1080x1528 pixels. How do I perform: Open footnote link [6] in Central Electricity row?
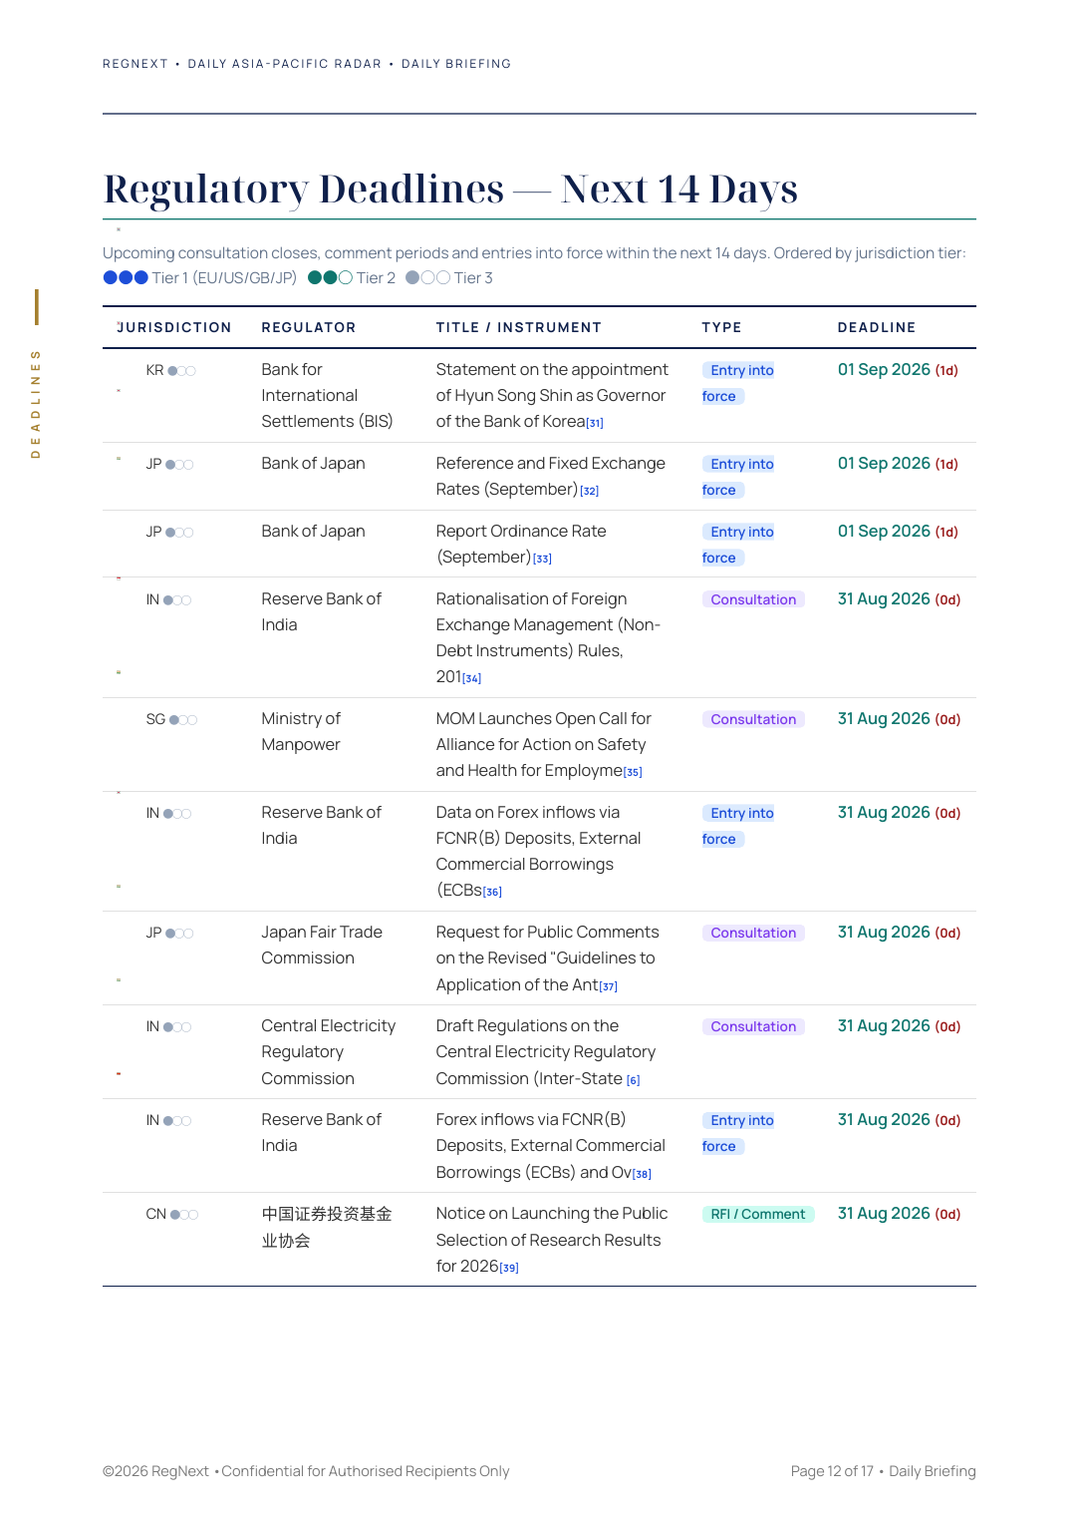(x=633, y=1080)
